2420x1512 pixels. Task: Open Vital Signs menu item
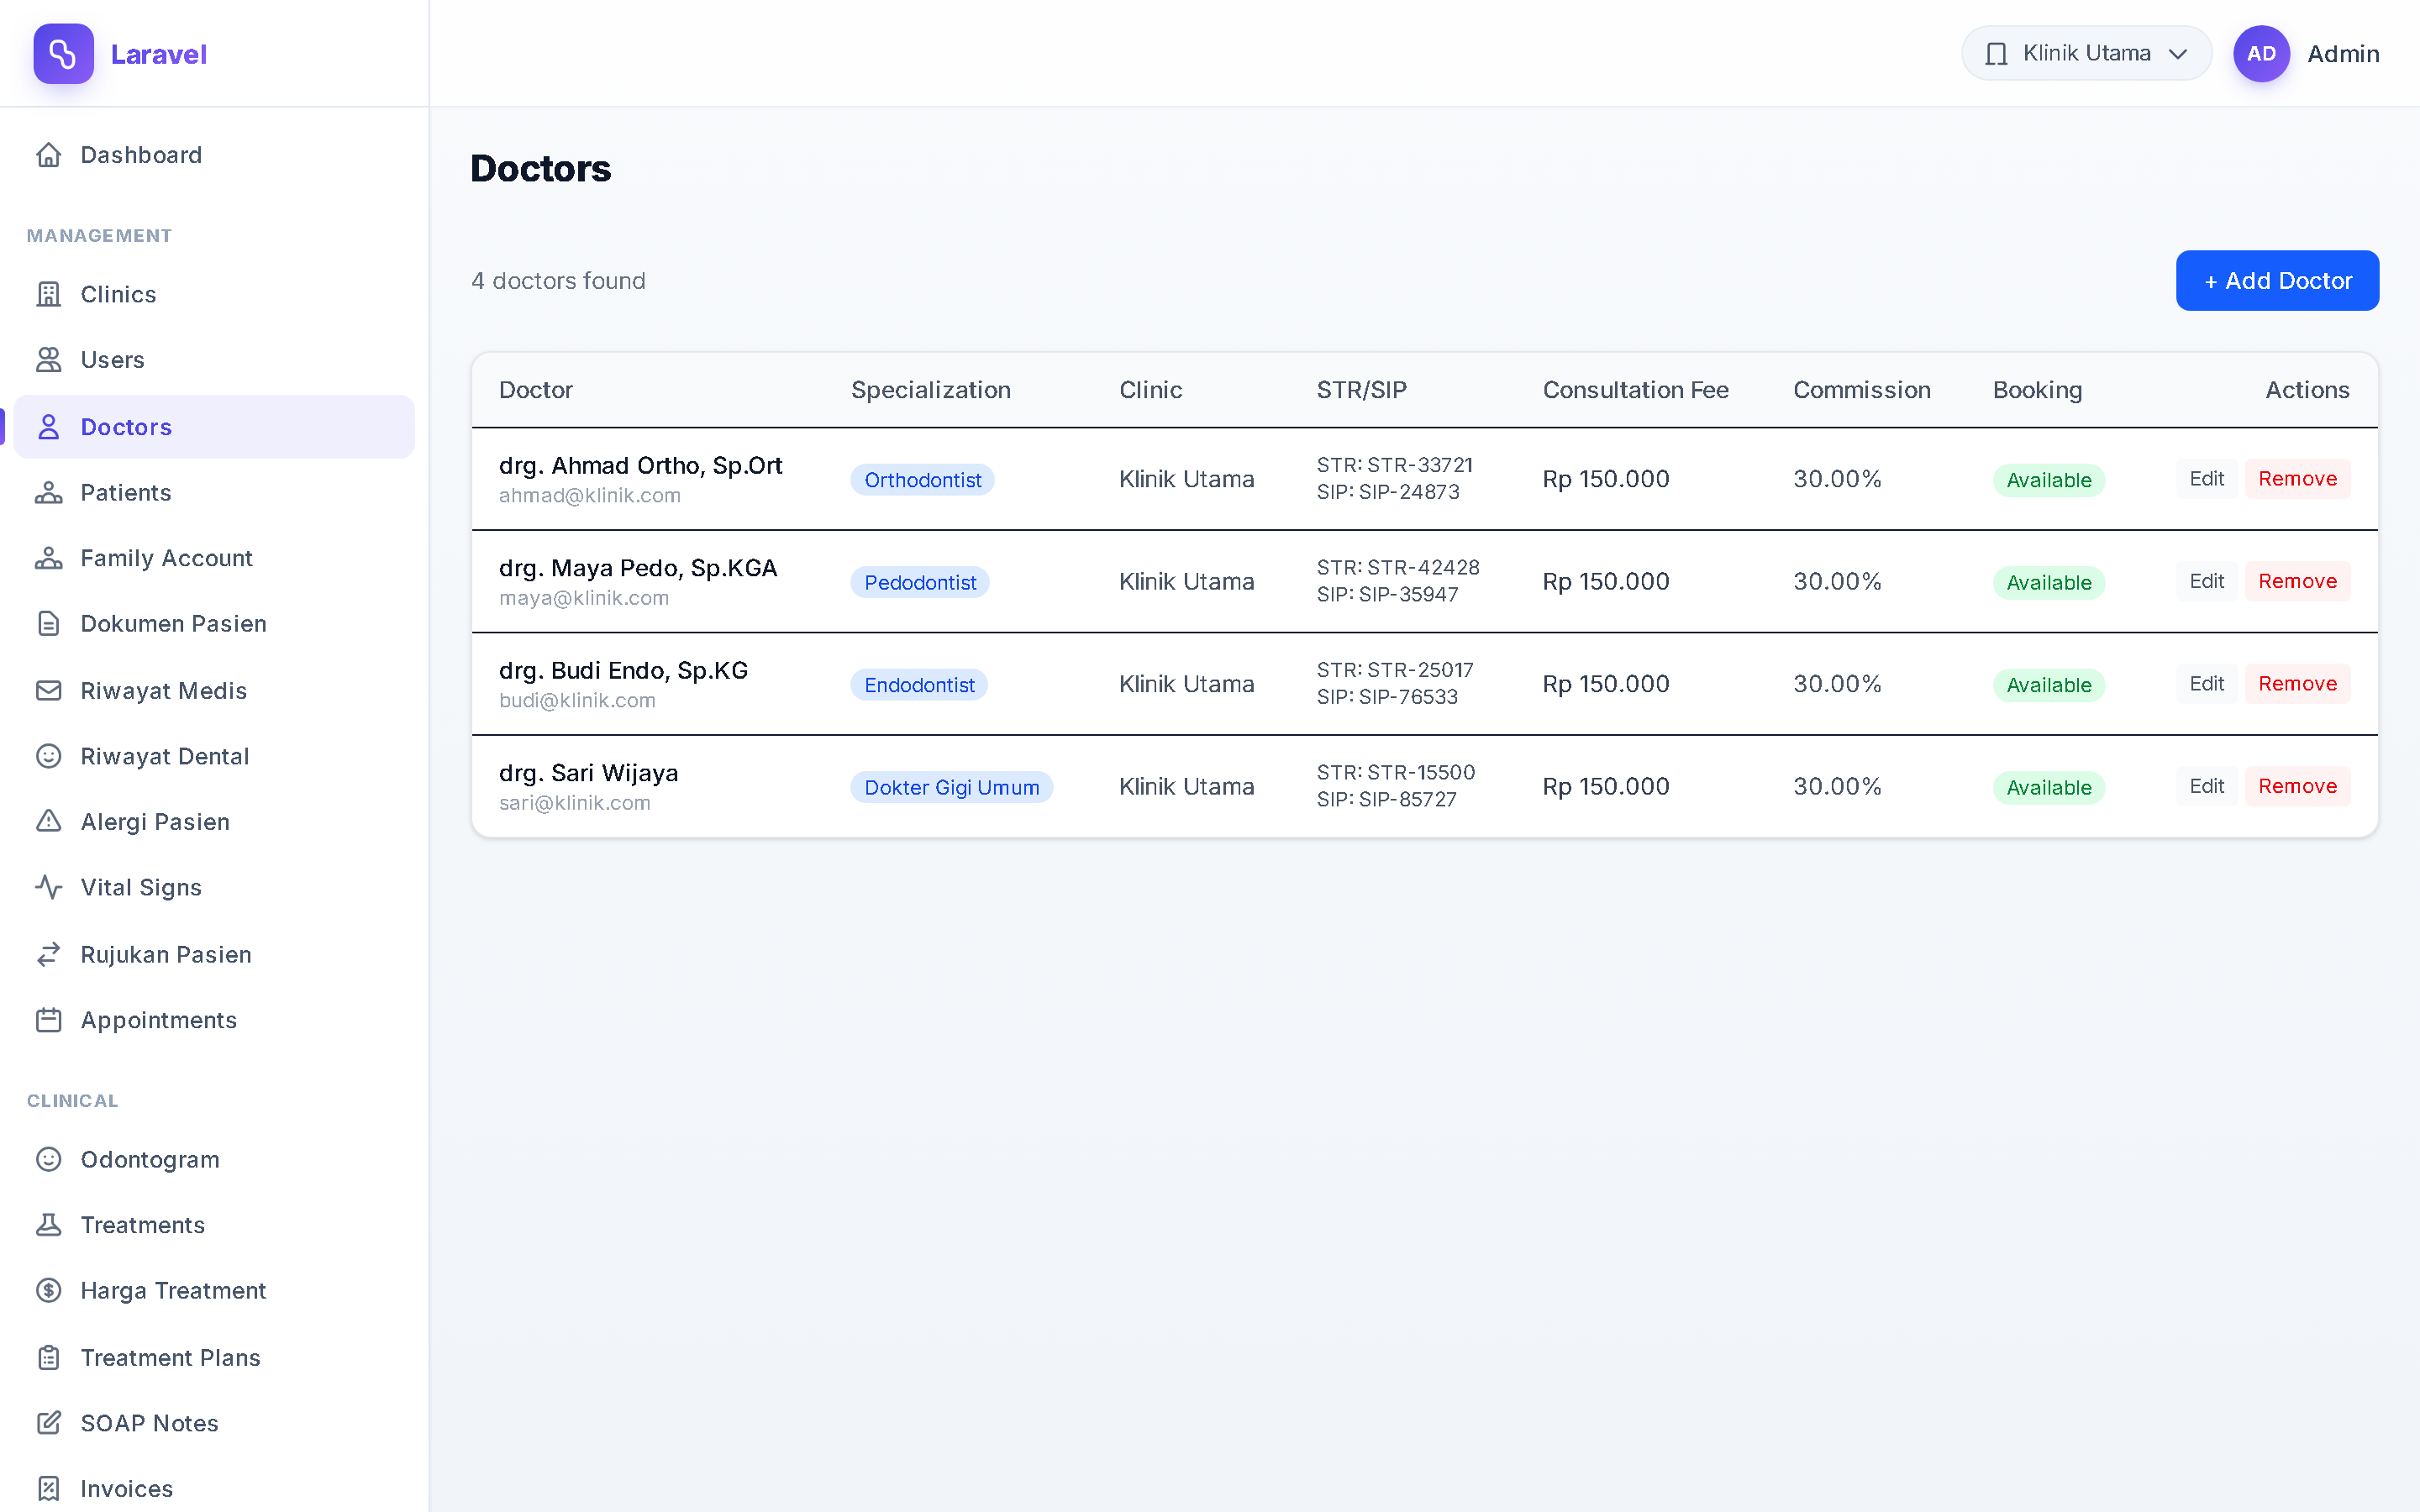(x=214, y=888)
